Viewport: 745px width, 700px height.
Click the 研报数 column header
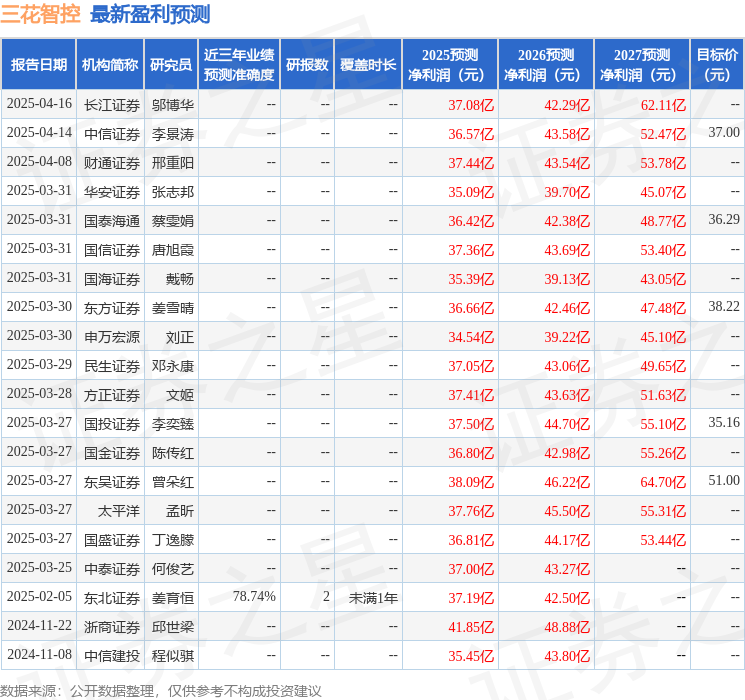tap(307, 65)
